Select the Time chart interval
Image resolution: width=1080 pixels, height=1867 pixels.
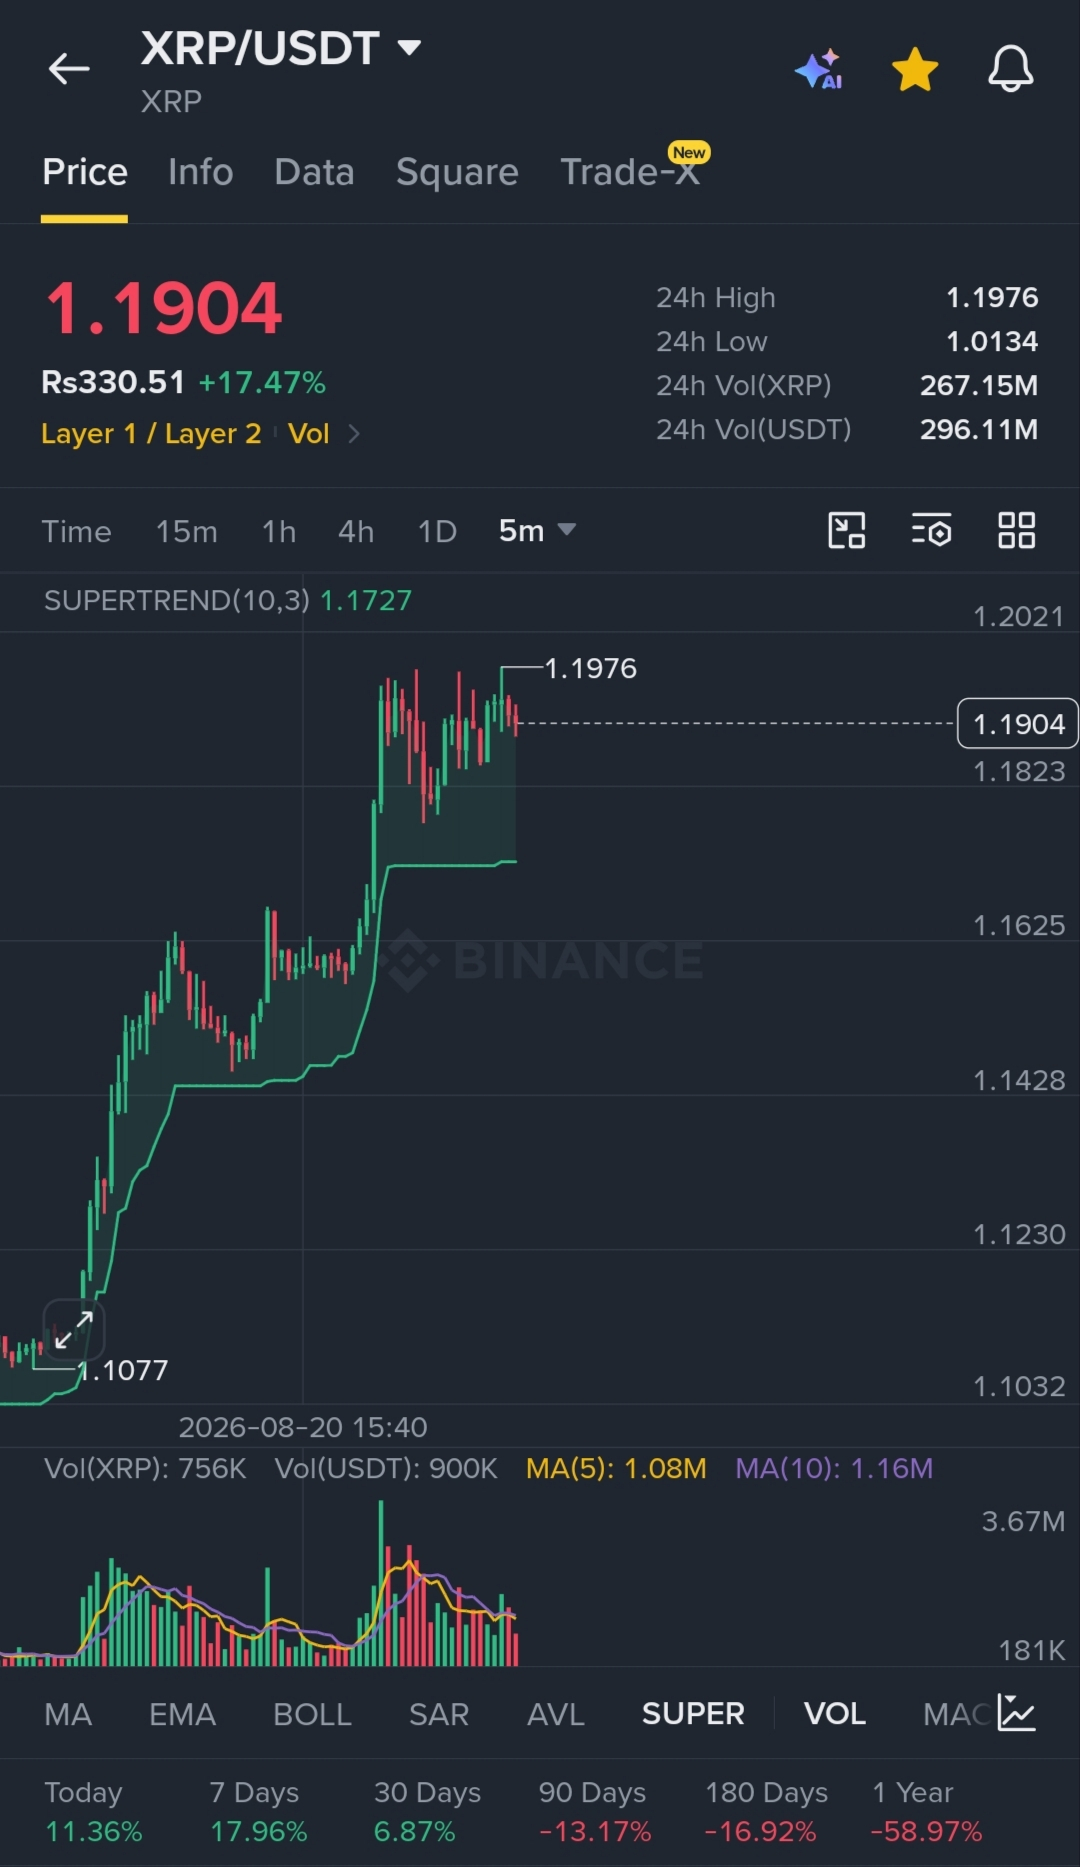coord(76,531)
